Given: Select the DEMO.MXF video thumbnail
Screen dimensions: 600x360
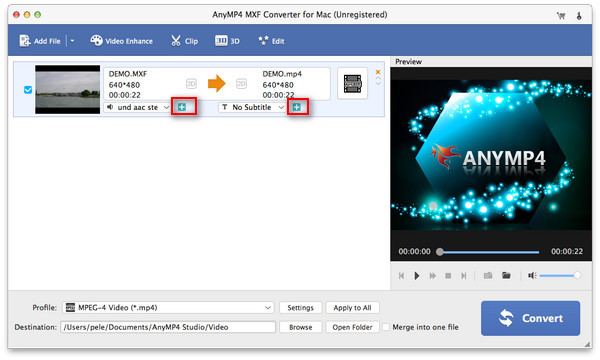Looking at the screenshot, I should click(x=67, y=90).
